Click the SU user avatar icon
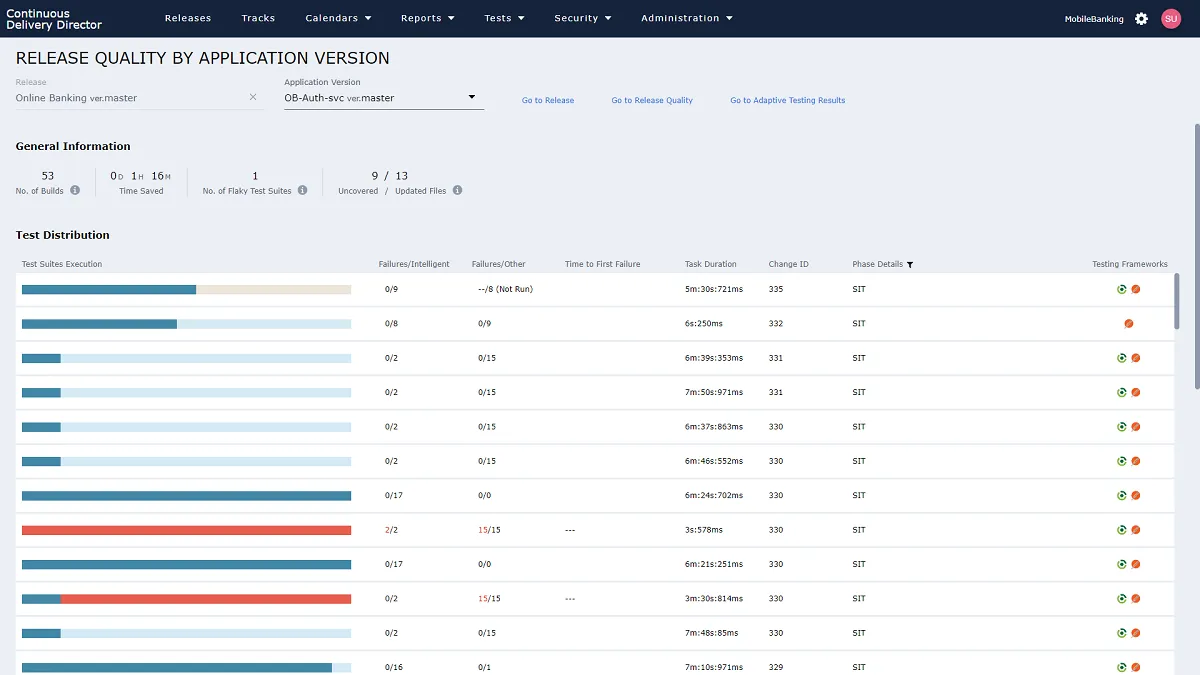Viewport: 1200px width, 675px height. click(1170, 18)
